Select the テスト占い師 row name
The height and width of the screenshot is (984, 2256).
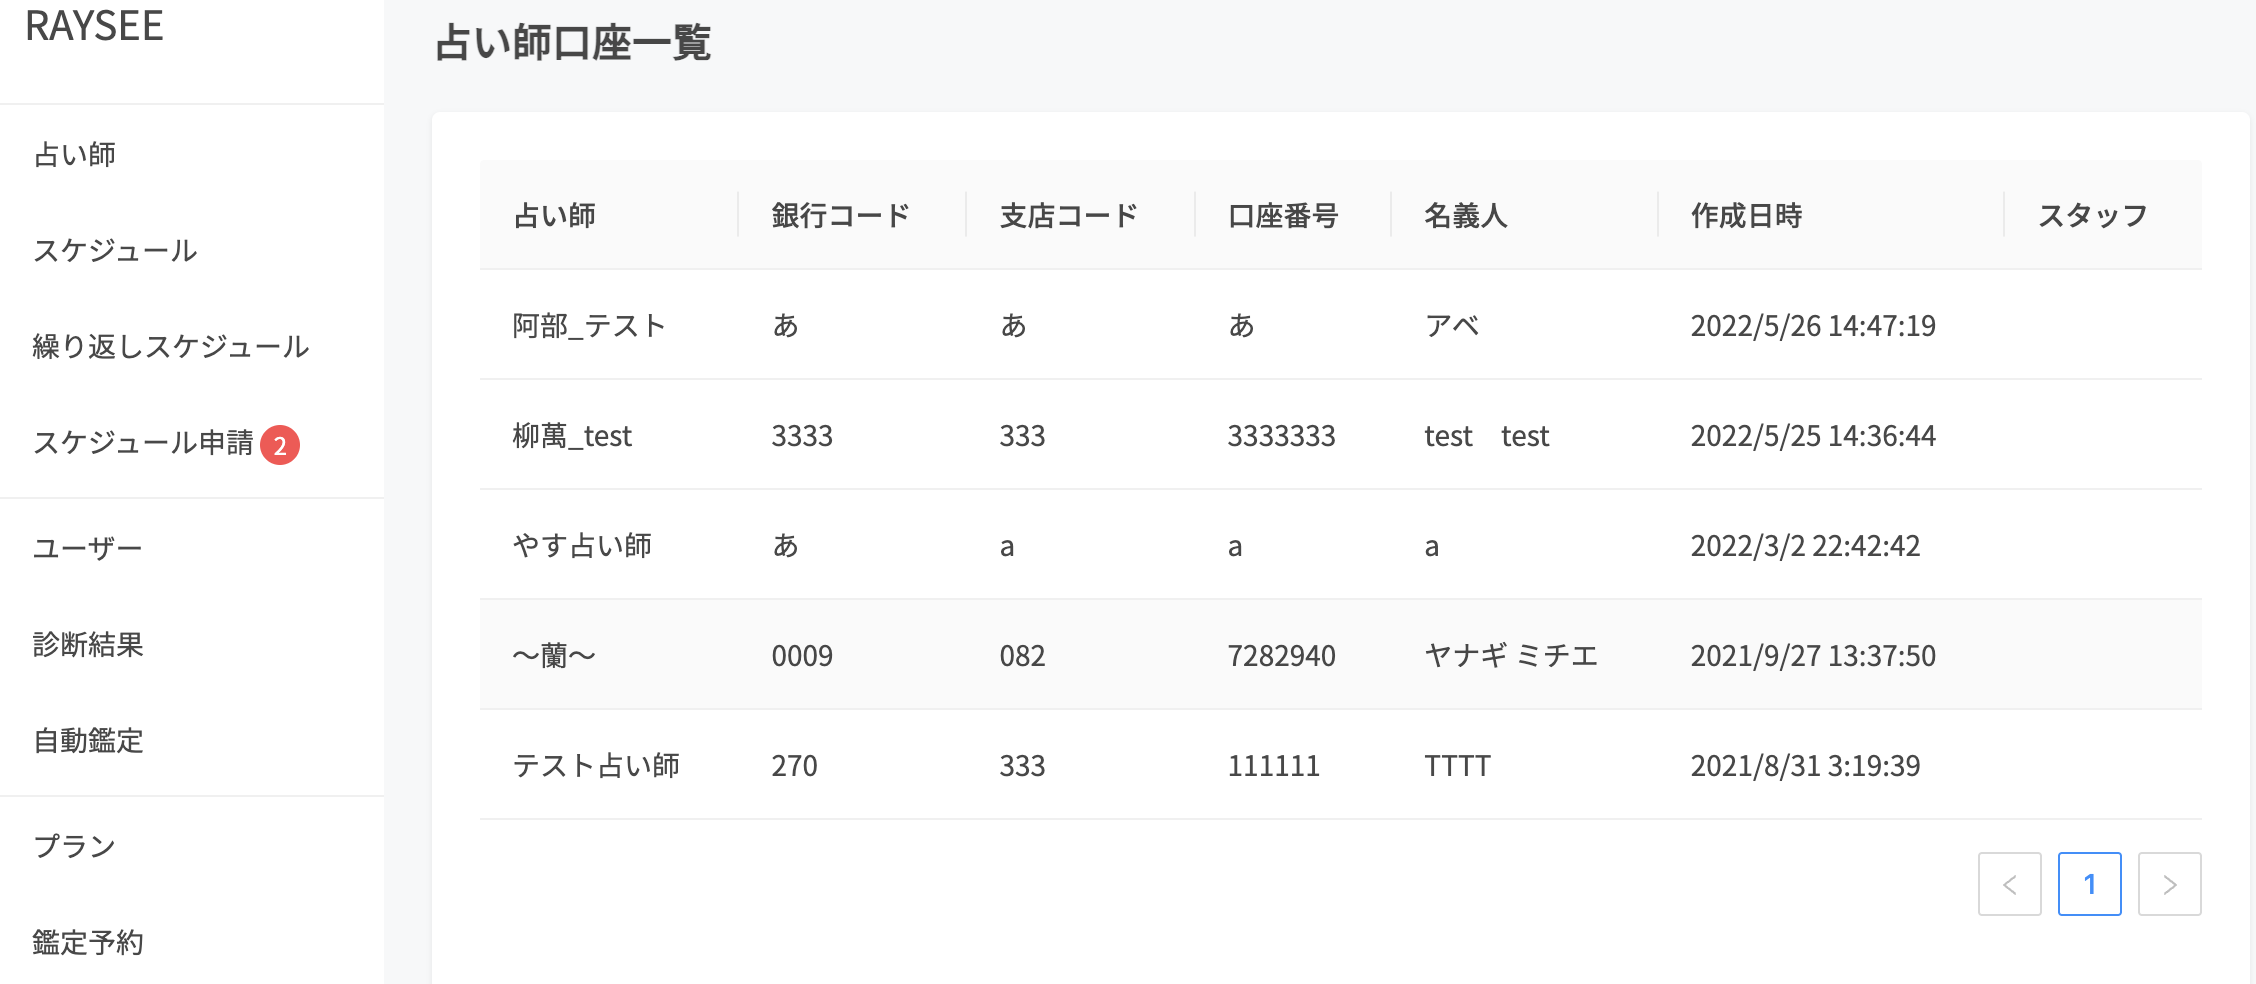tap(596, 765)
